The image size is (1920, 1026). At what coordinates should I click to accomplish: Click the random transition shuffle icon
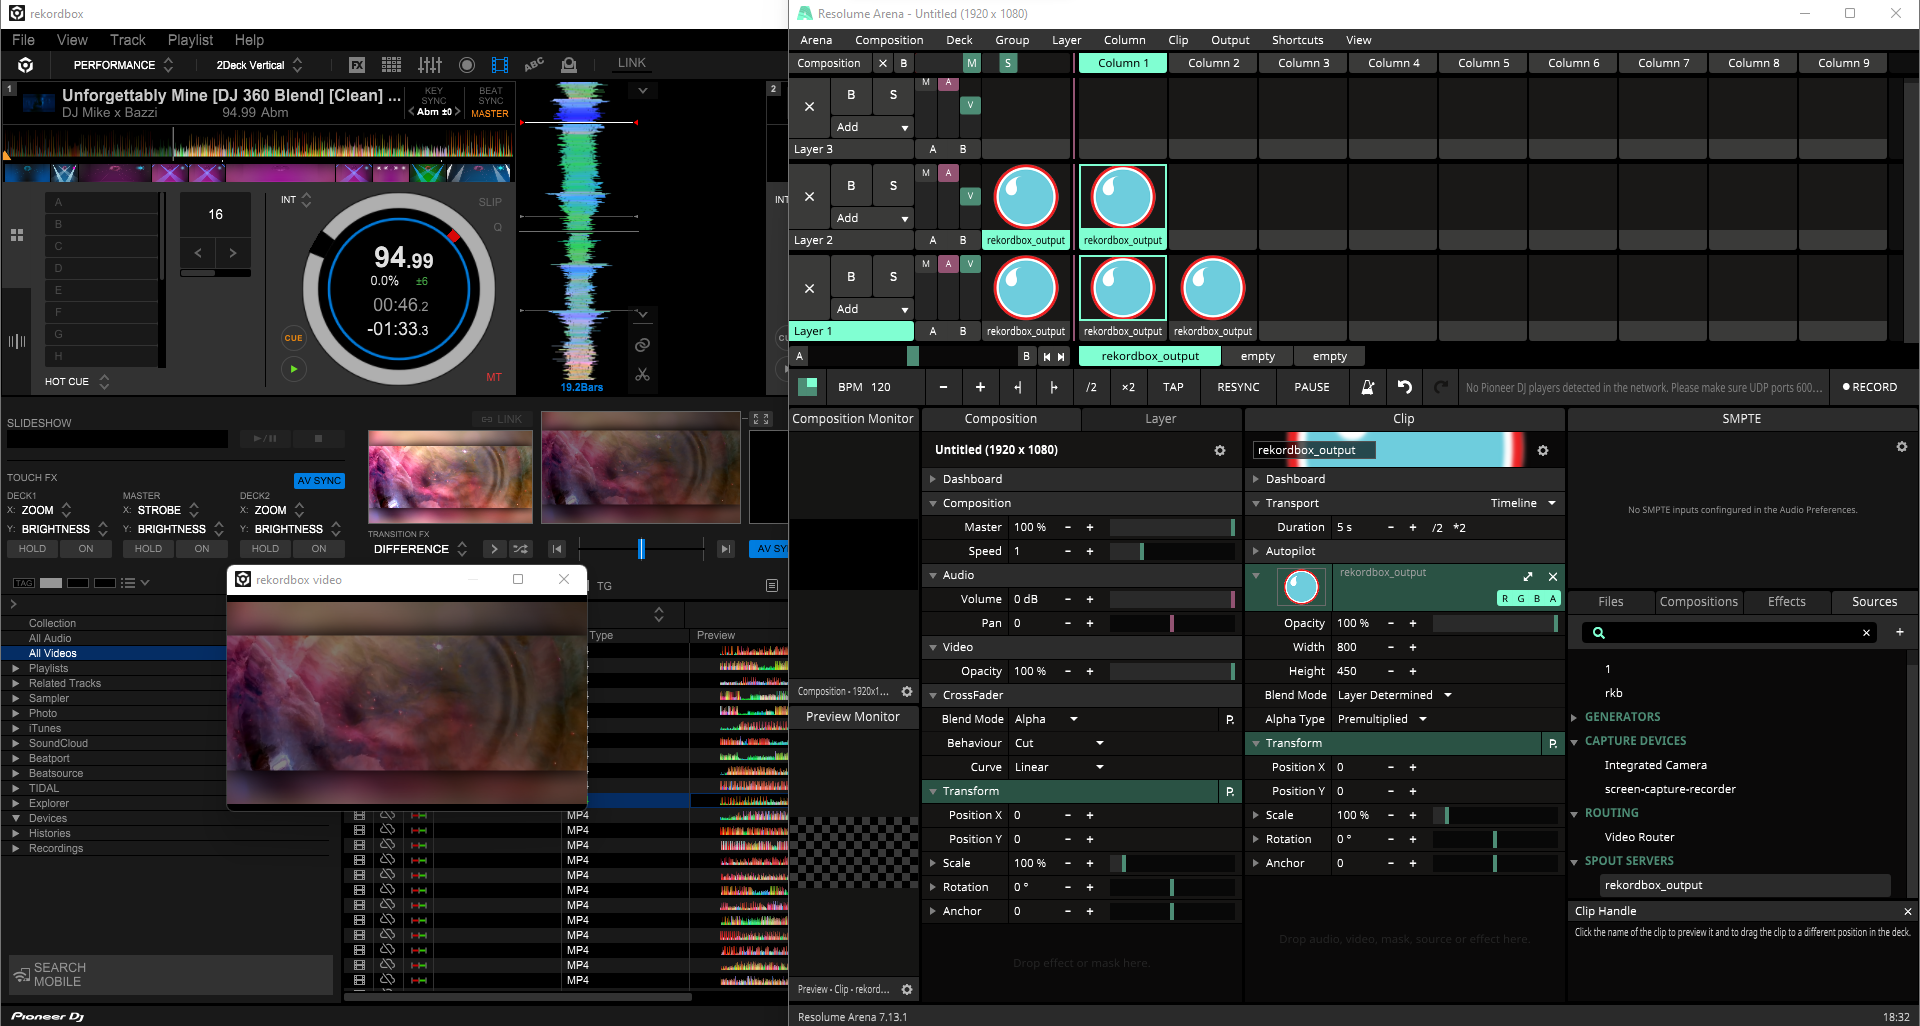coord(521,549)
